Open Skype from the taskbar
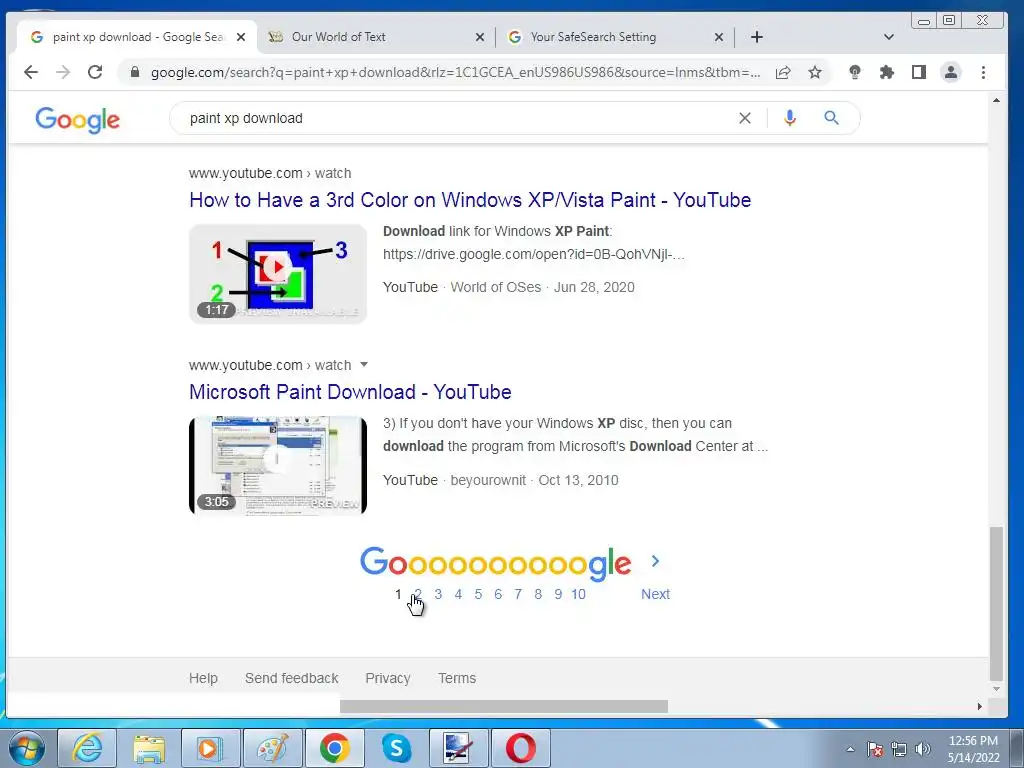The height and width of the screenshot is (768, 1024). coord(396,748)
